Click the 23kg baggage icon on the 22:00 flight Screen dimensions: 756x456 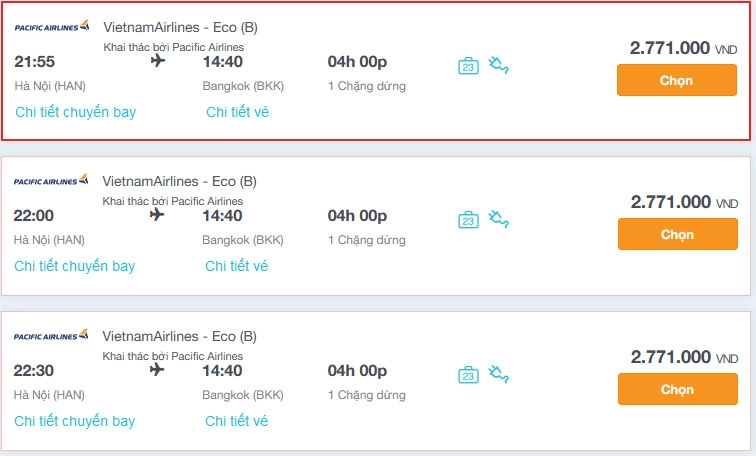(468, 220)
